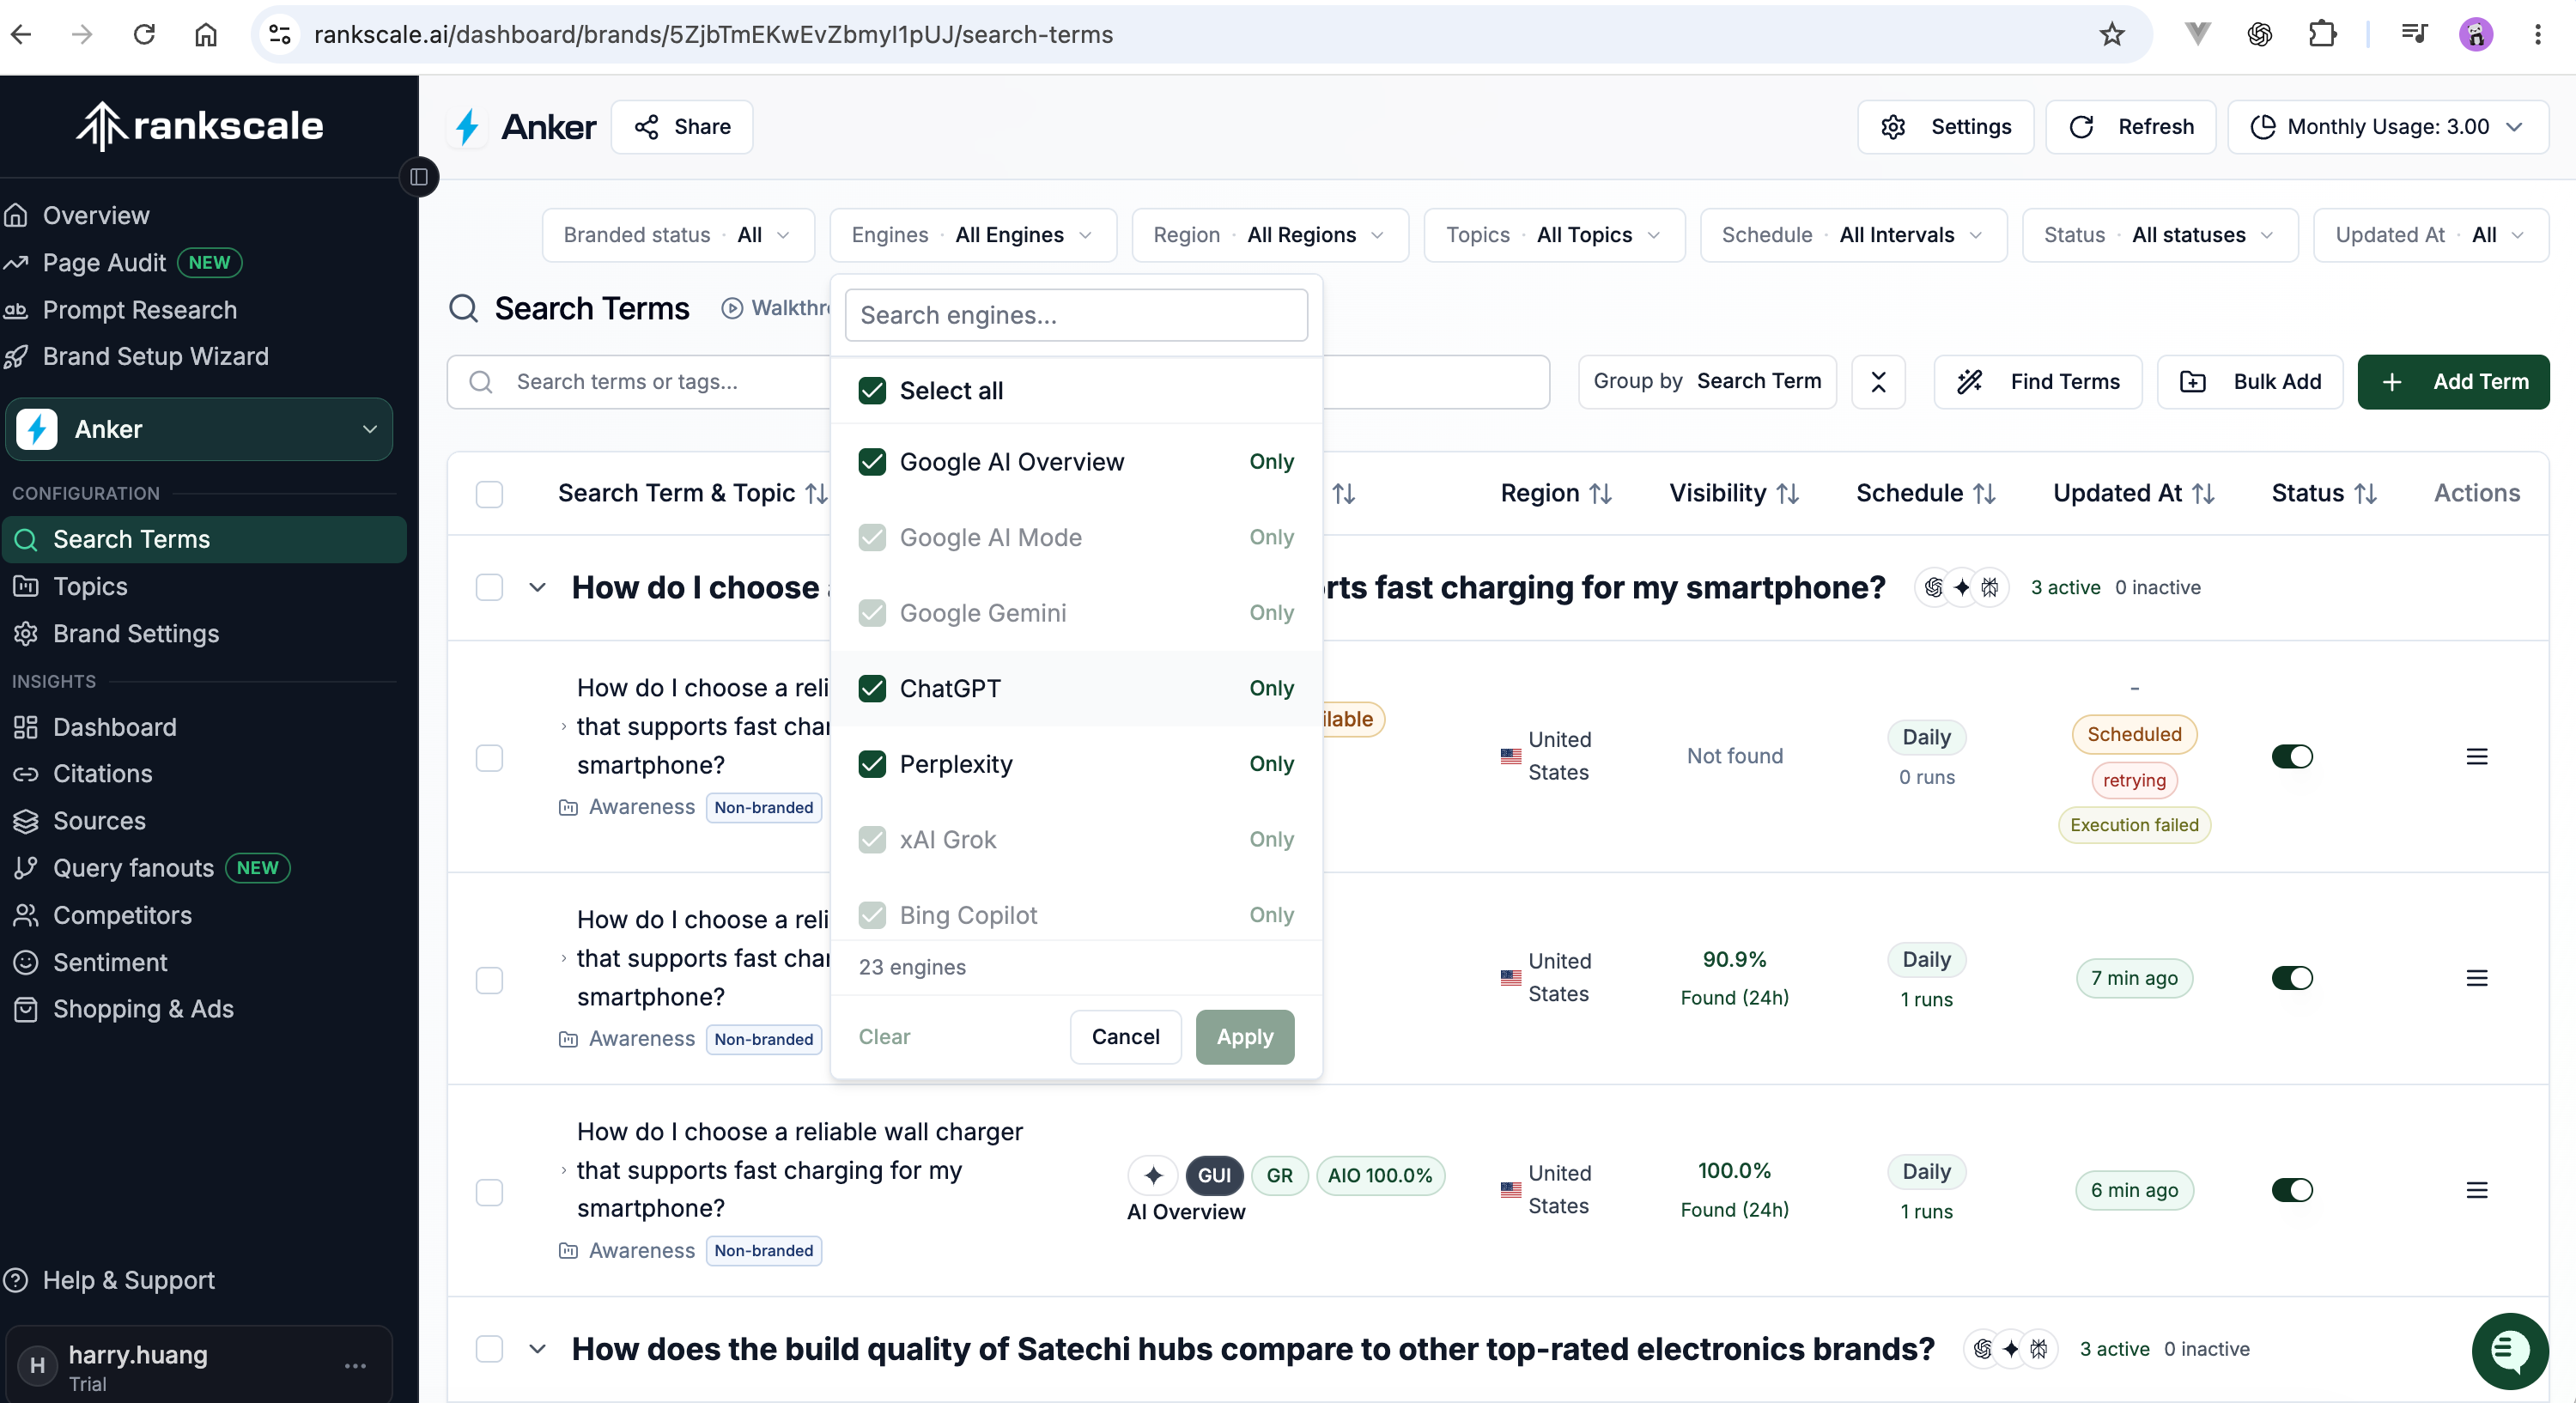The width and height of the screenshot is (2576, 1403).
Task: Click Only next to ChatGPT
Action: (1271, 688)
